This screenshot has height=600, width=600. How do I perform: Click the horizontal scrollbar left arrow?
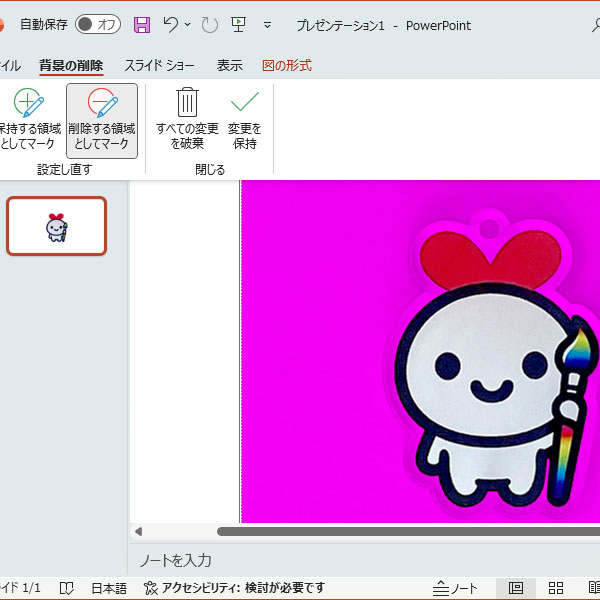[139, 532]
